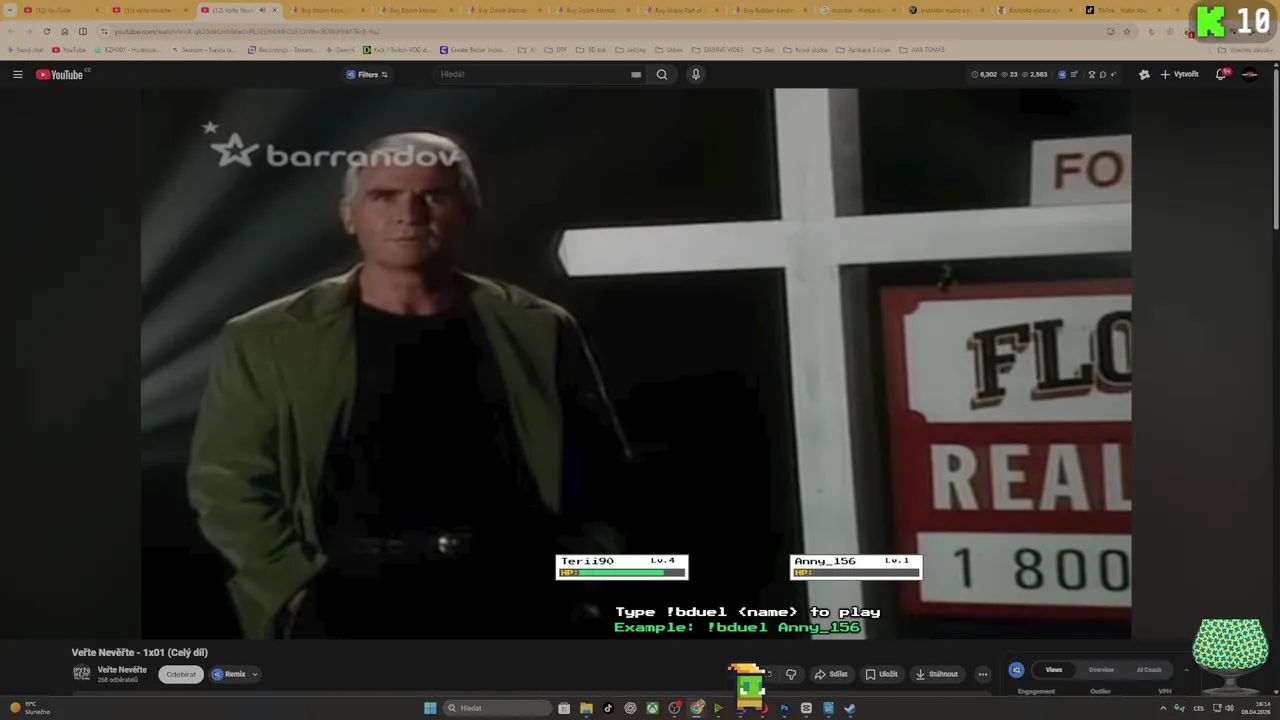Open the volume control in system tray

click(x=1229, y=708)
